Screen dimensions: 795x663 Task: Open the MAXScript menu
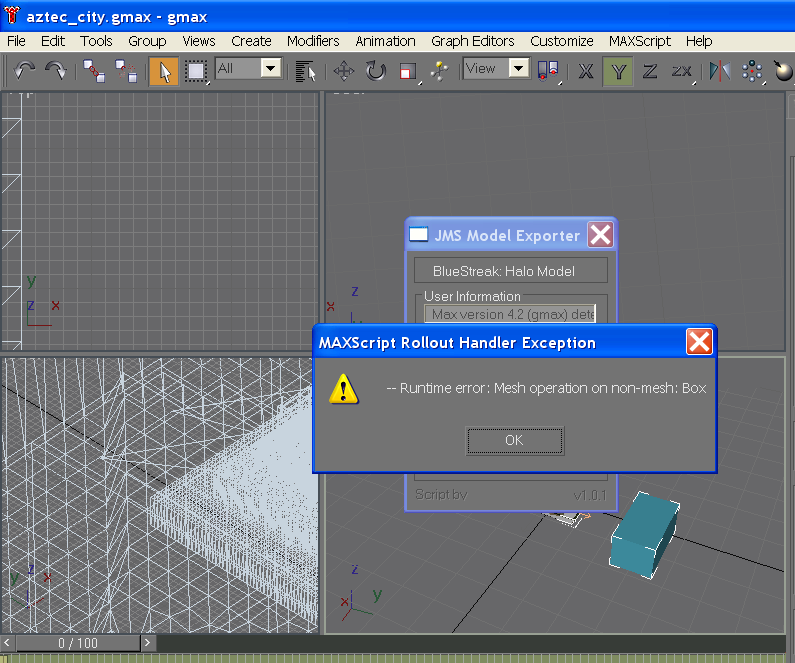640,41
